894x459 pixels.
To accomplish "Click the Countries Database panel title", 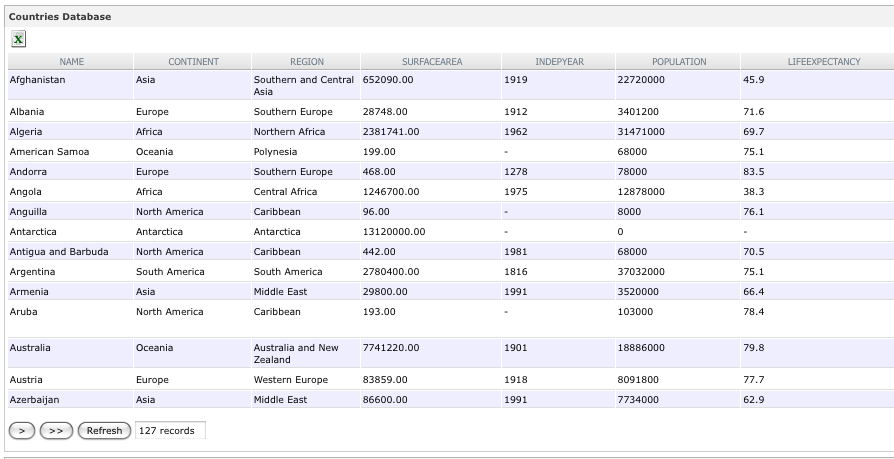I will 60,17.
